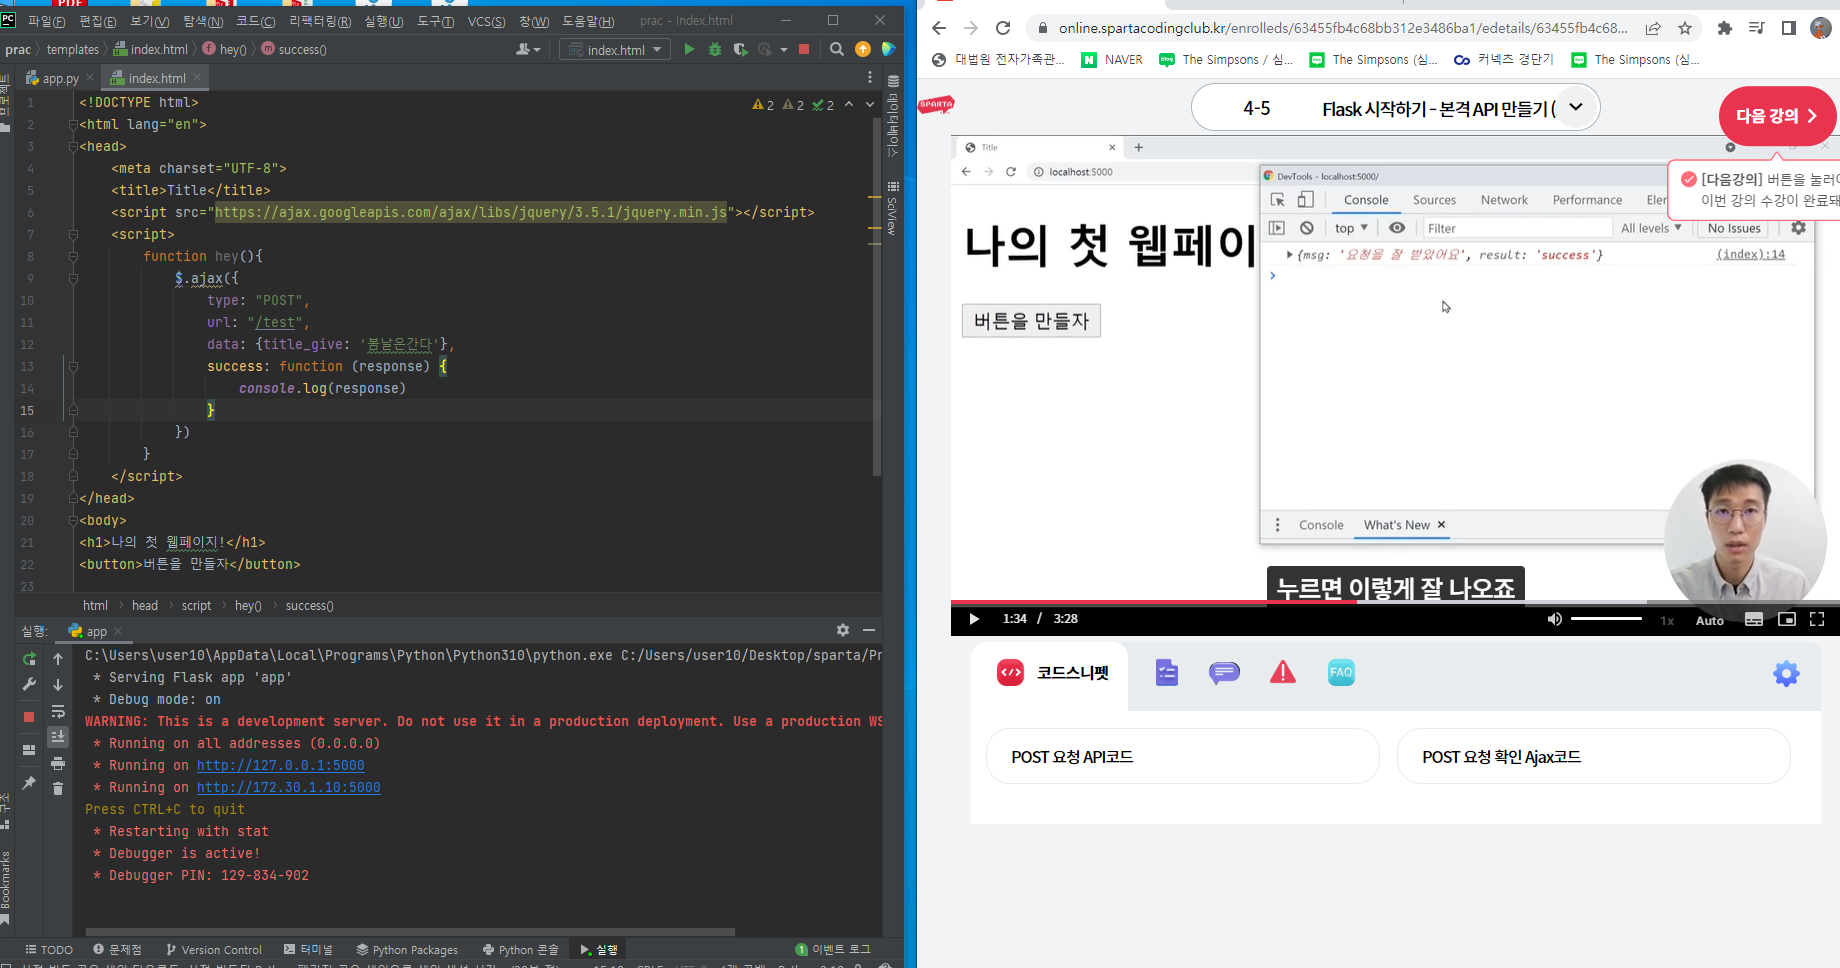Select the 코드스니펫 tab
Viewport: 1840px width, 968px height.
1052,673
